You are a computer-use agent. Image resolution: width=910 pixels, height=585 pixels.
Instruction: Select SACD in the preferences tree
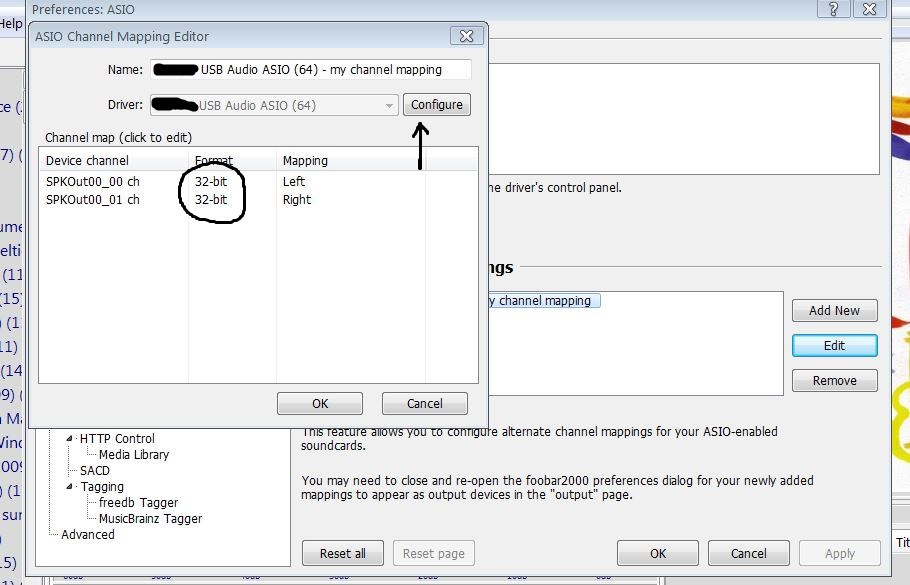[x=95, y=471]
